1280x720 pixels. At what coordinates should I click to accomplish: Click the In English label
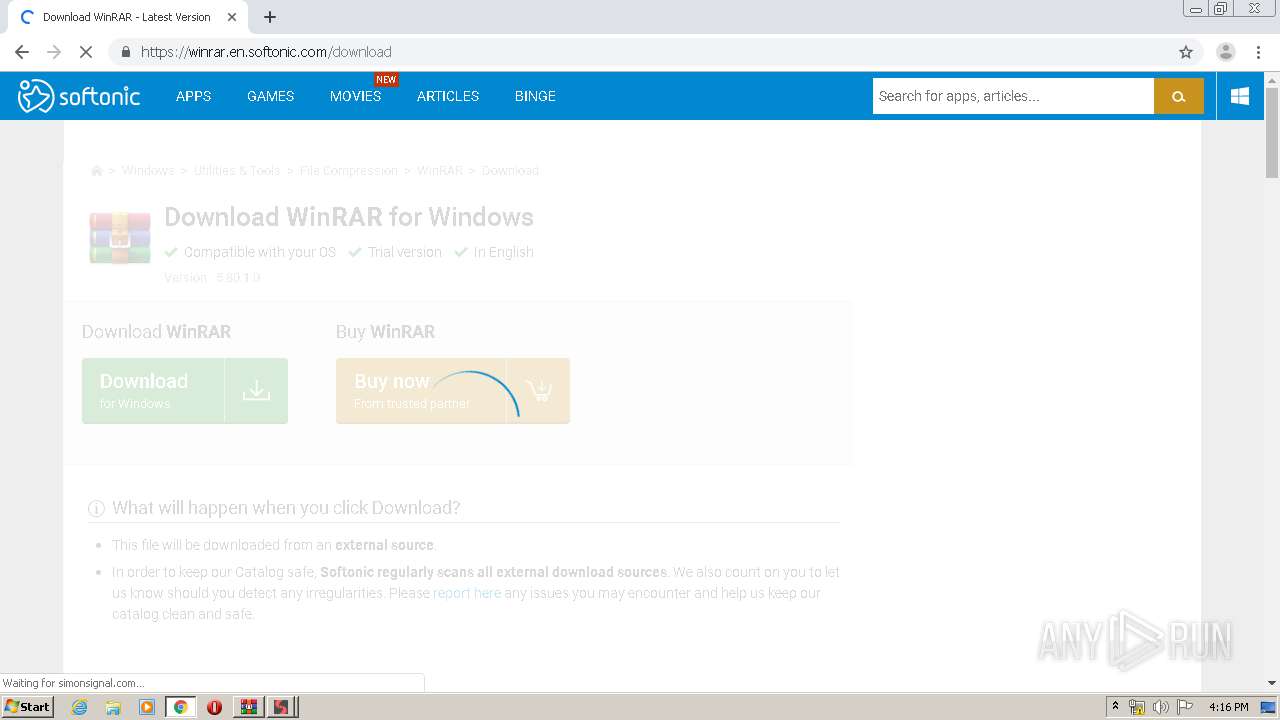coord(504,252)
